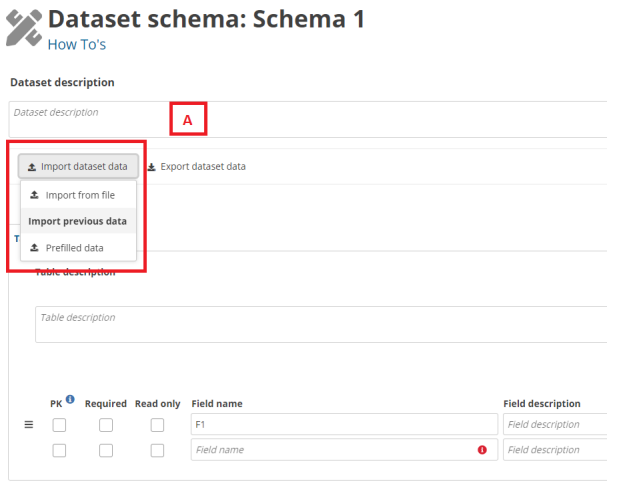Focus the Table description text box
Screen dimensions: 625x486
pyautogui.click(x=320, y=324)
